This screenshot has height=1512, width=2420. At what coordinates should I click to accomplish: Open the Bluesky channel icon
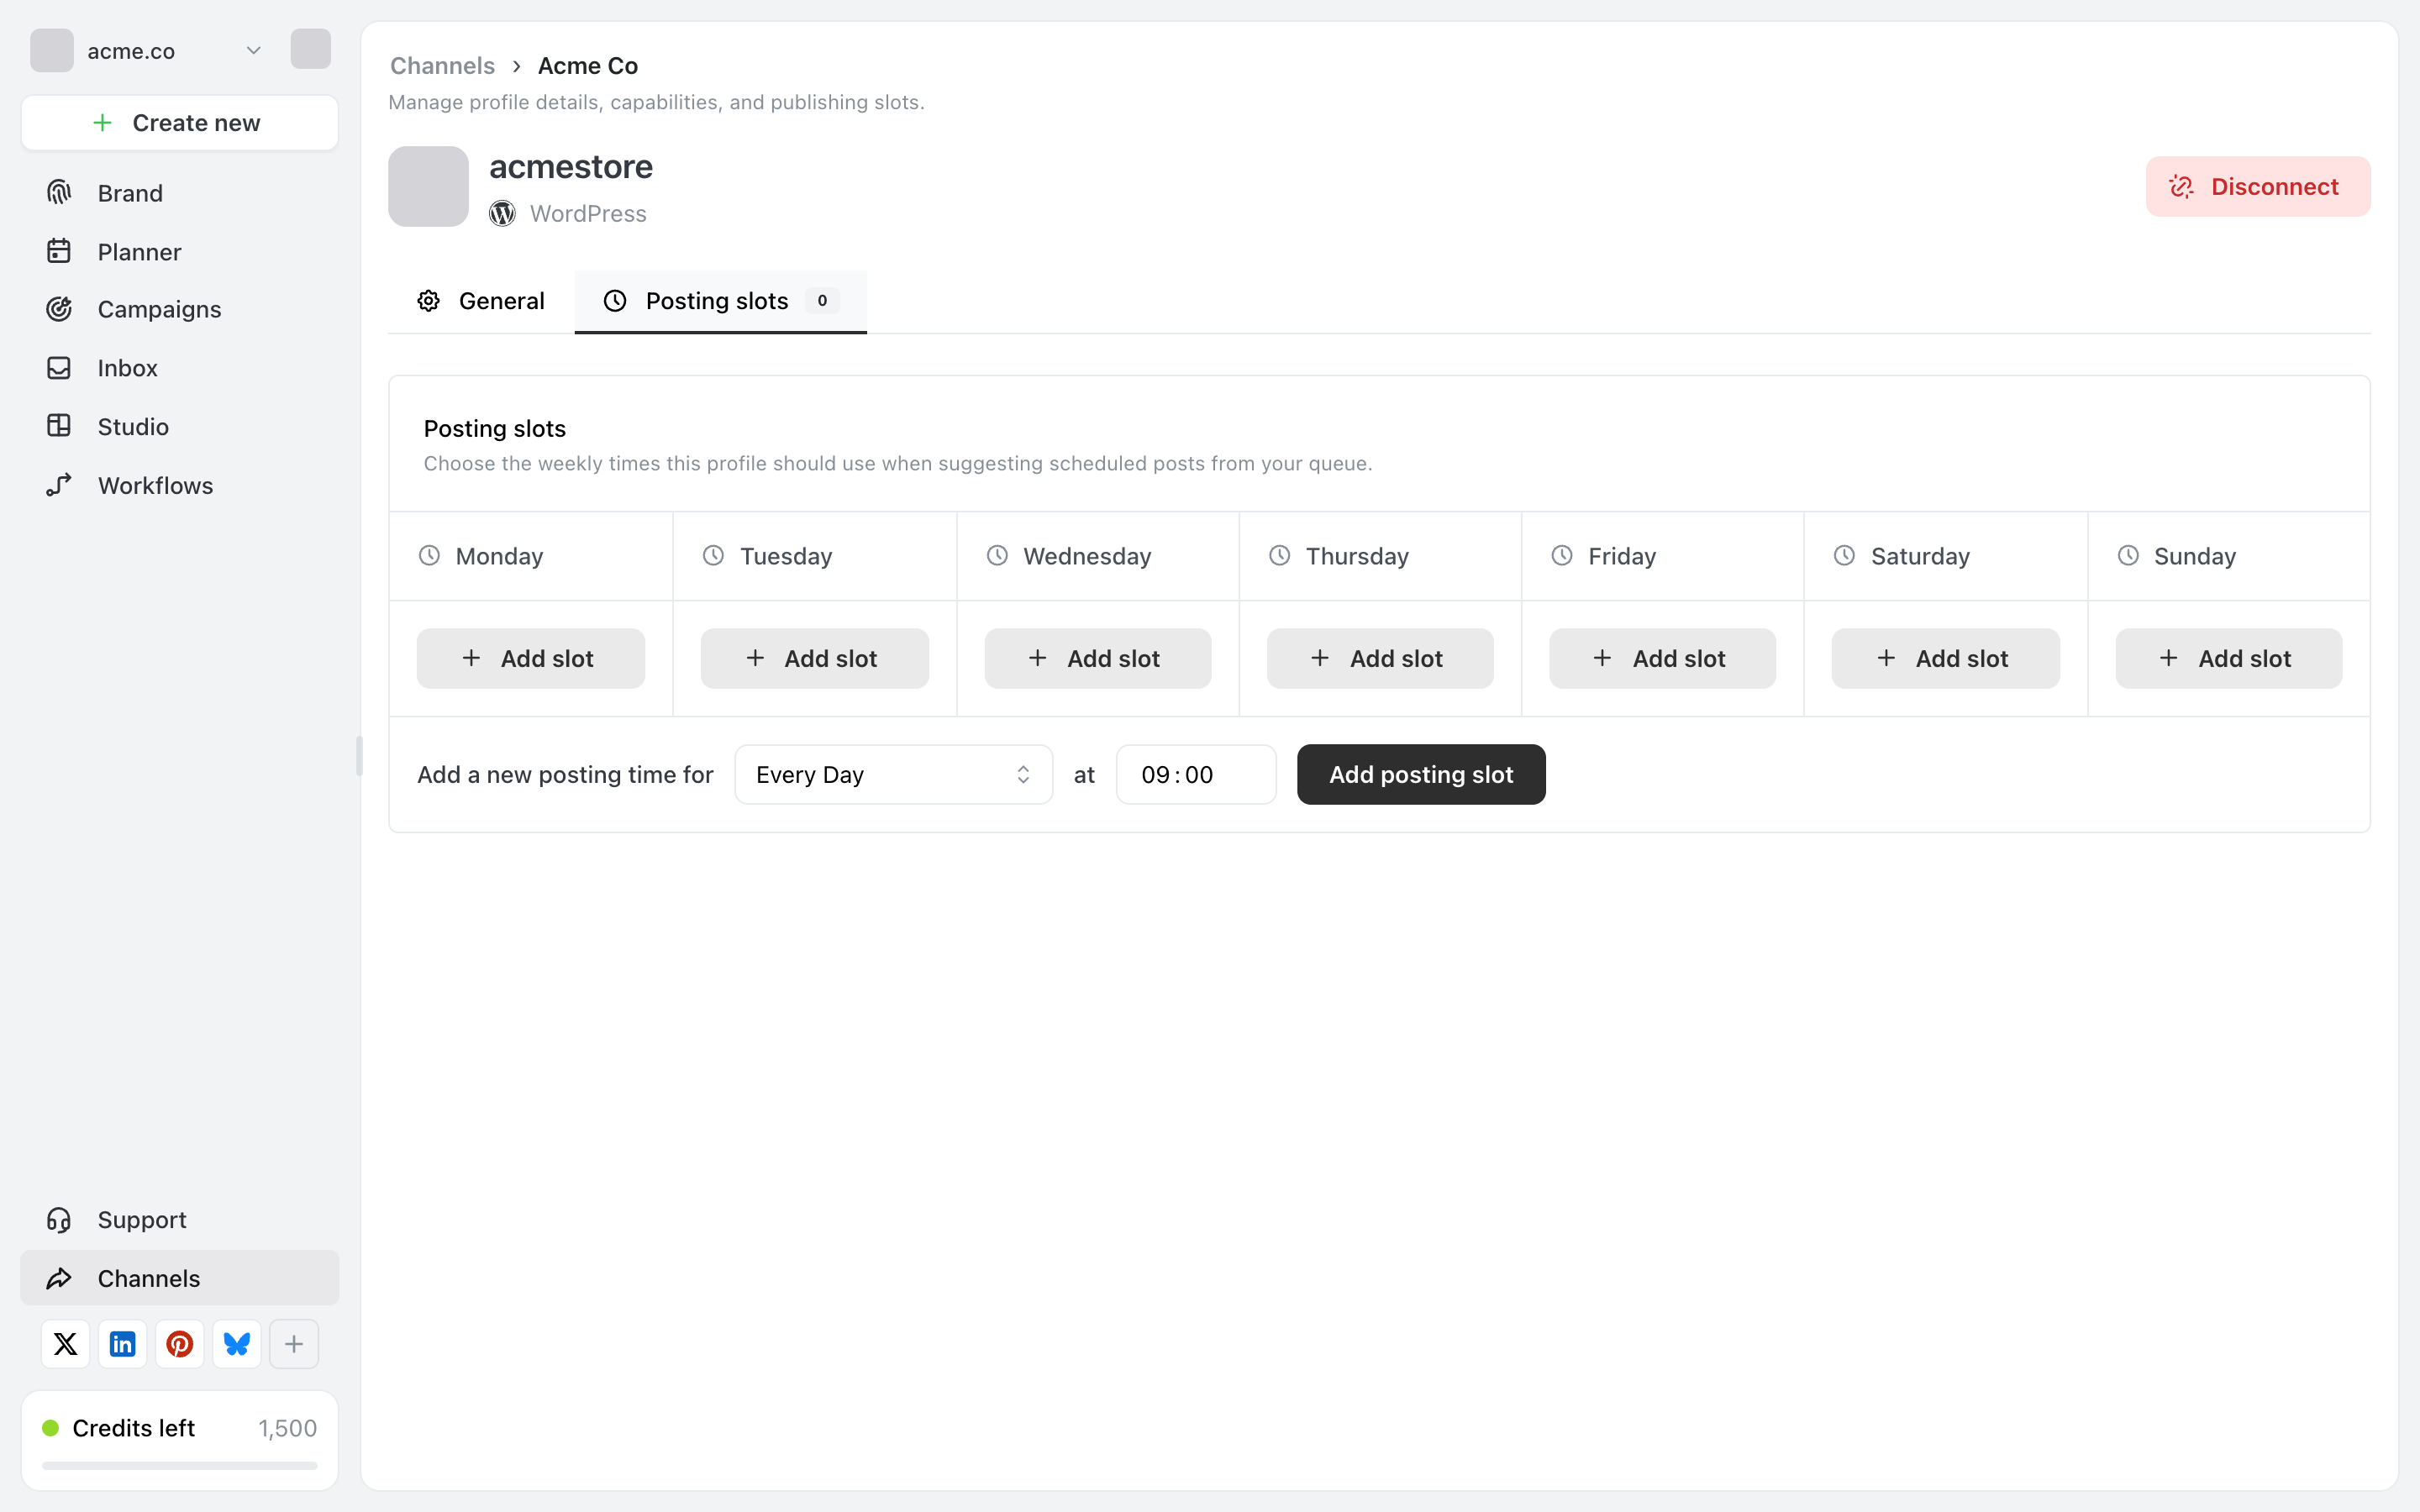click(x=237, y=1344)
